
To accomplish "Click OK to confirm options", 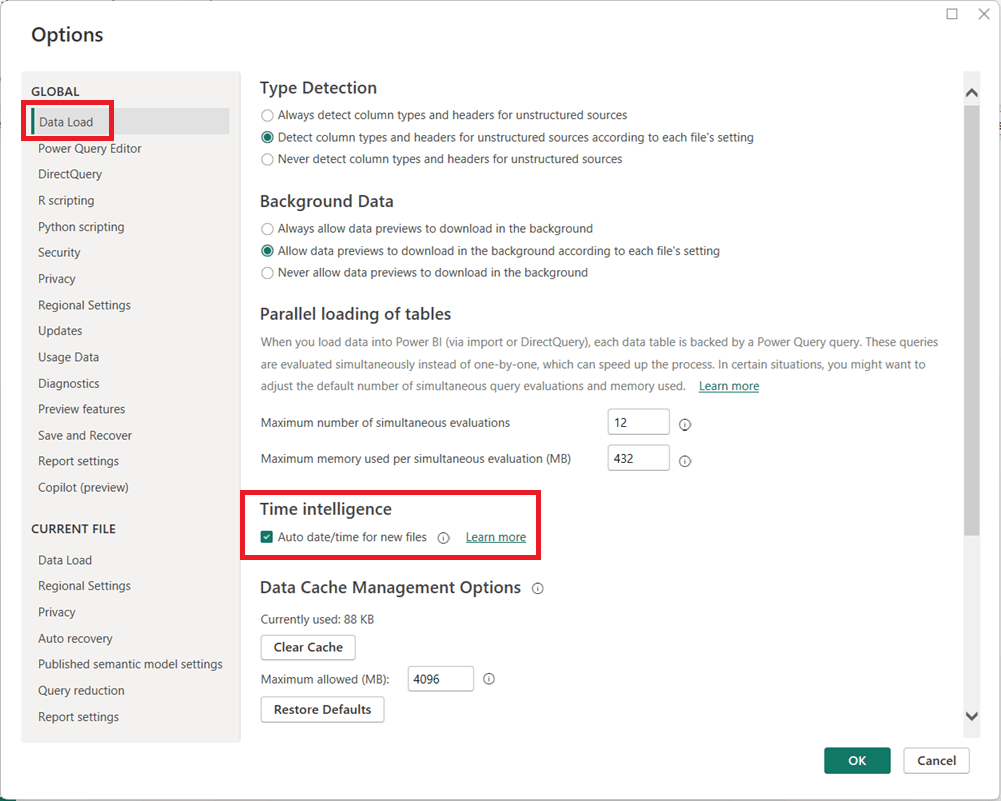I will [x=857, y=761].
